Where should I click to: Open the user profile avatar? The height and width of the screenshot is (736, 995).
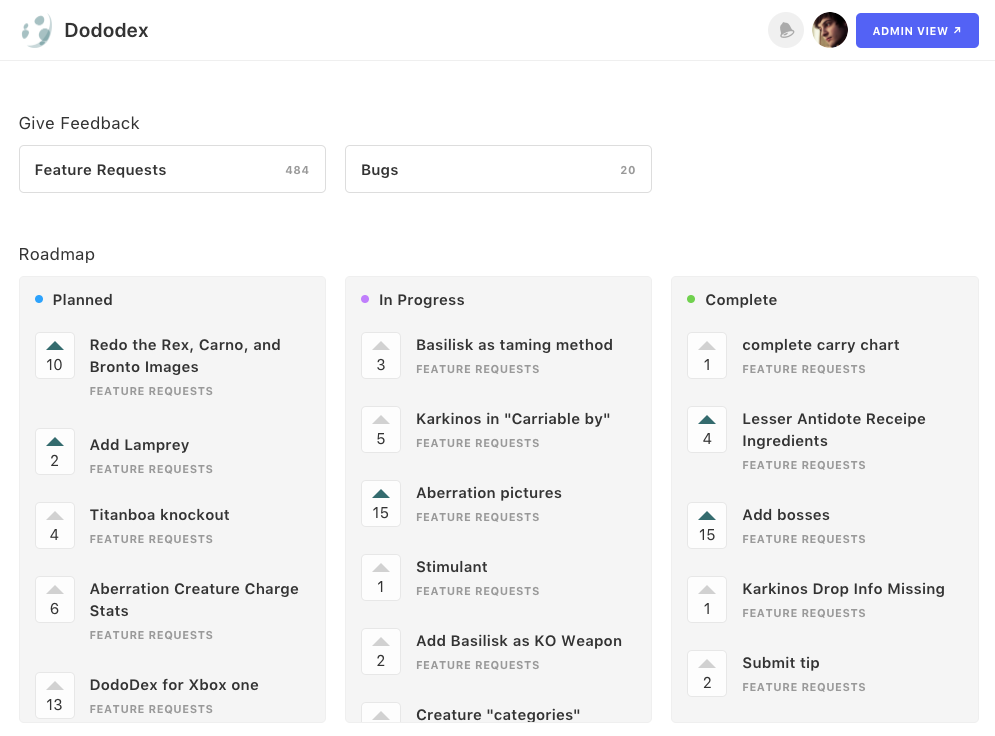(830, 30)
